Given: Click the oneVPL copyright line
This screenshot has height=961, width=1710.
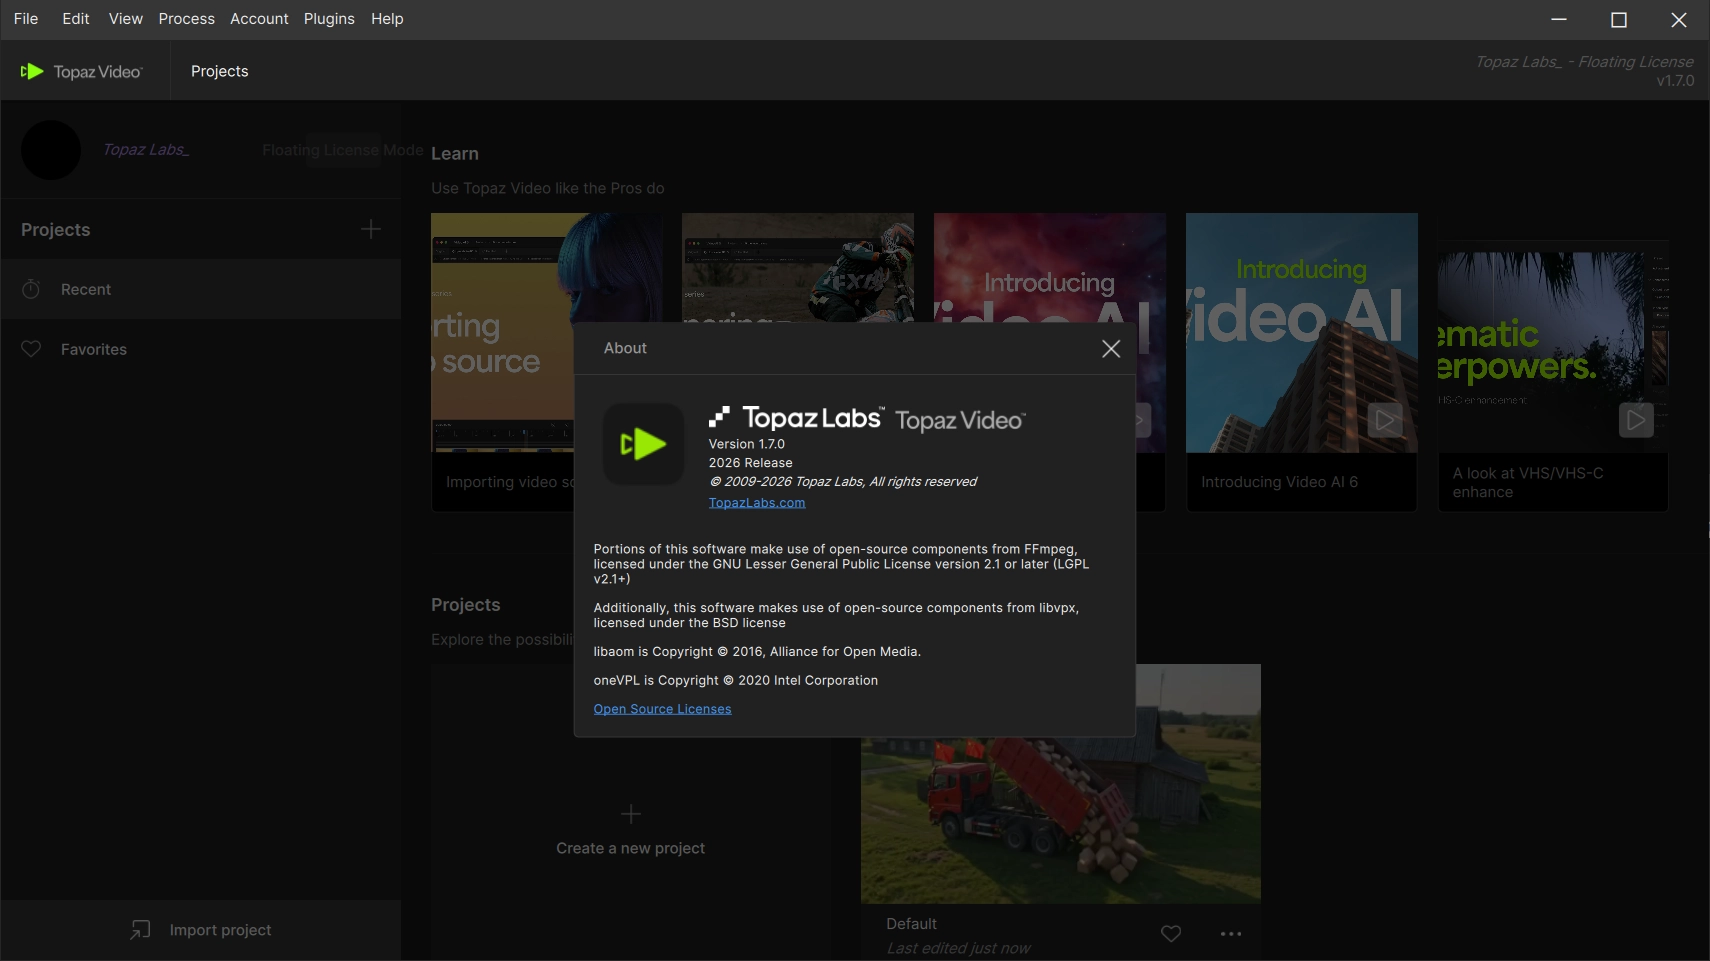Looking at the screenshot, I should 736,681.
